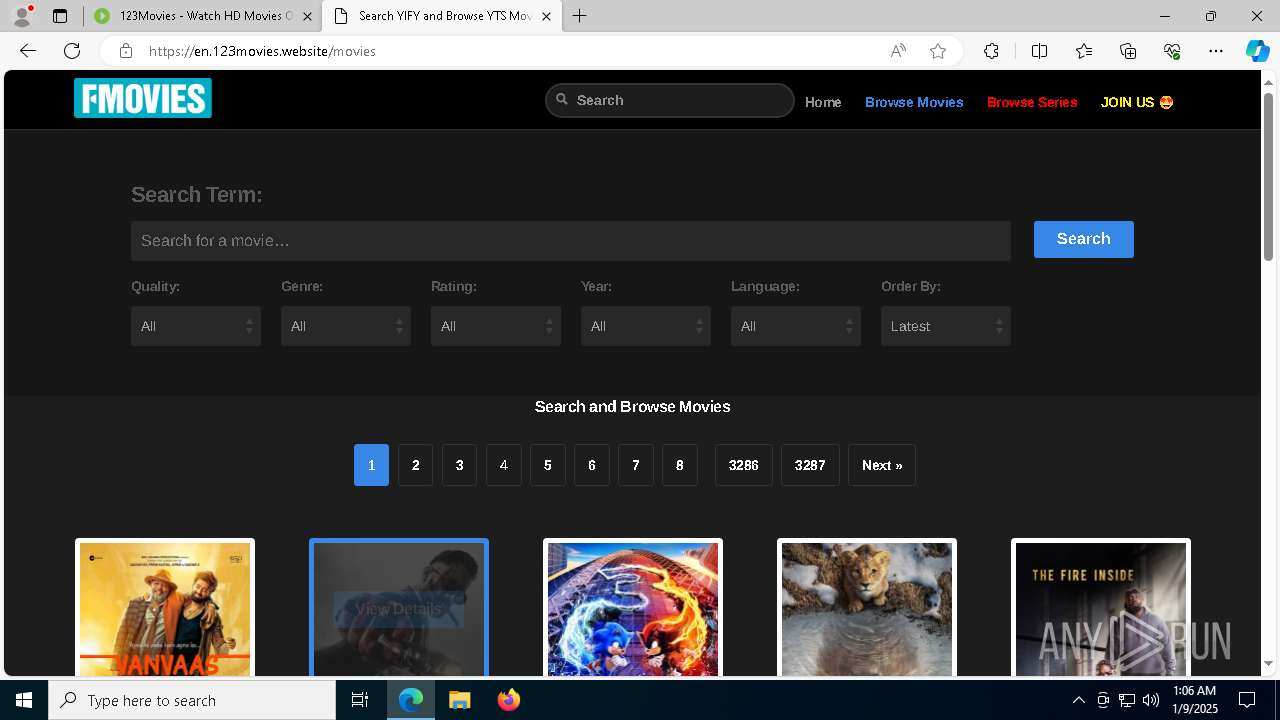Click the FMOVIES logo

tap(143, 98)
